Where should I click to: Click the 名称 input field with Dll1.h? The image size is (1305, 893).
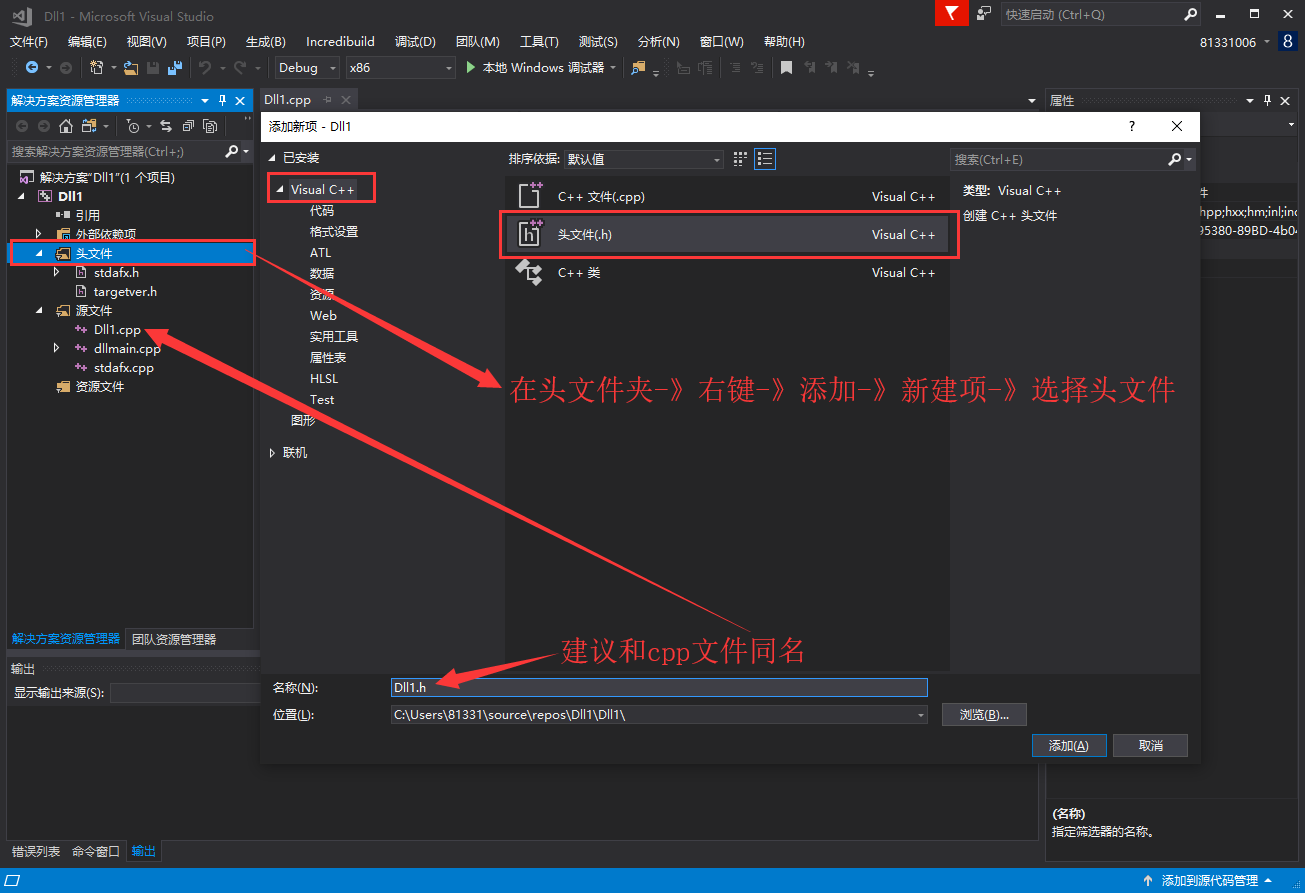click(x=659, y=687)
